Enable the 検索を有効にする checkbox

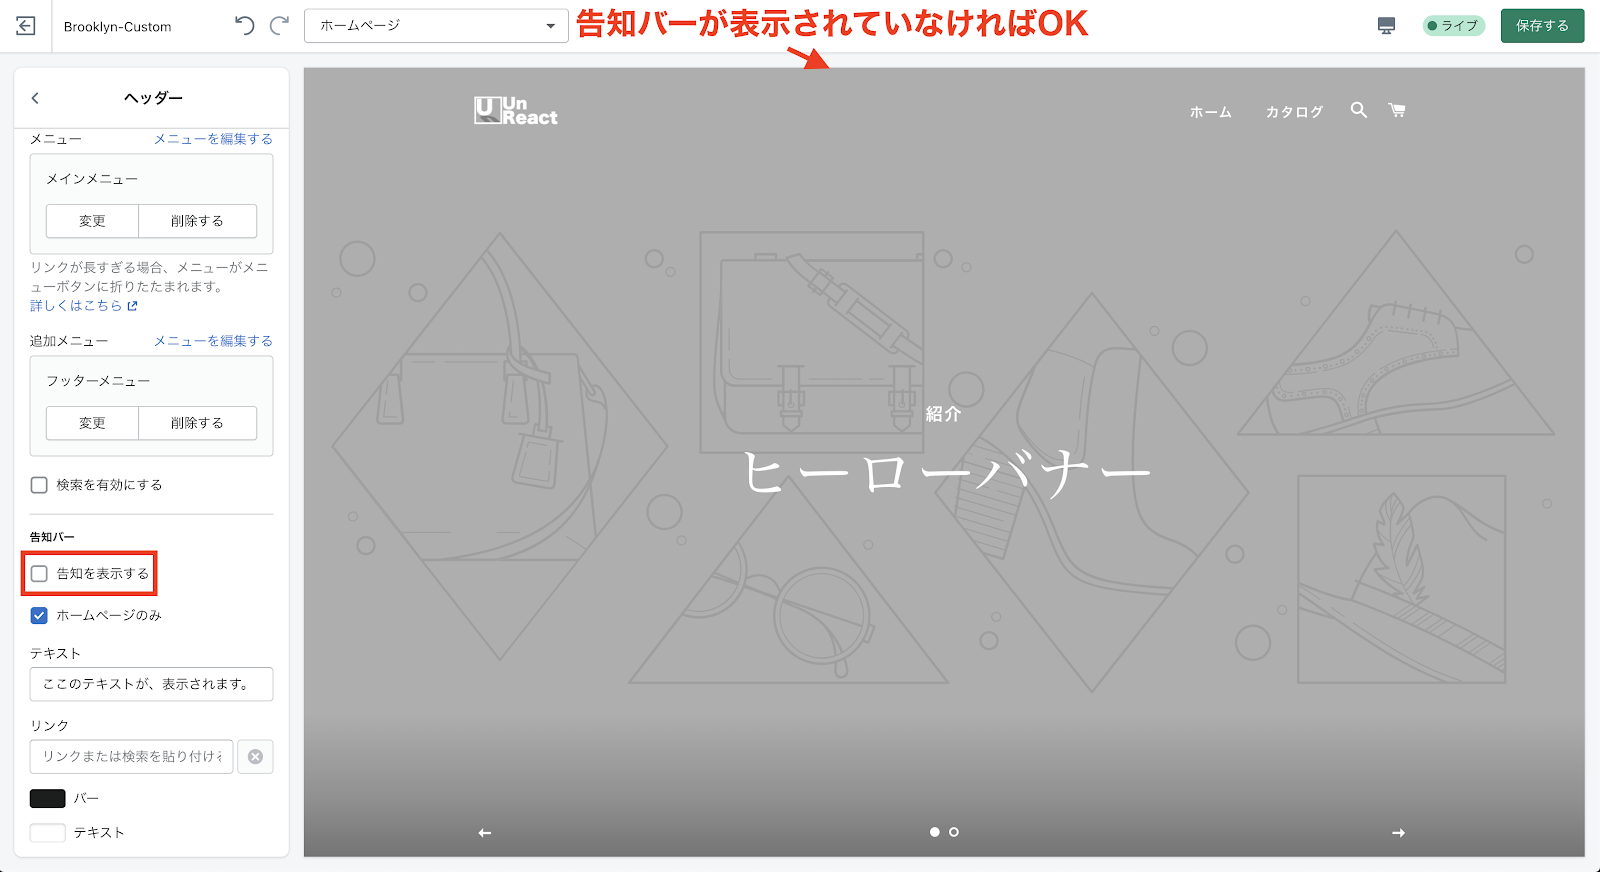coord(39,485)
